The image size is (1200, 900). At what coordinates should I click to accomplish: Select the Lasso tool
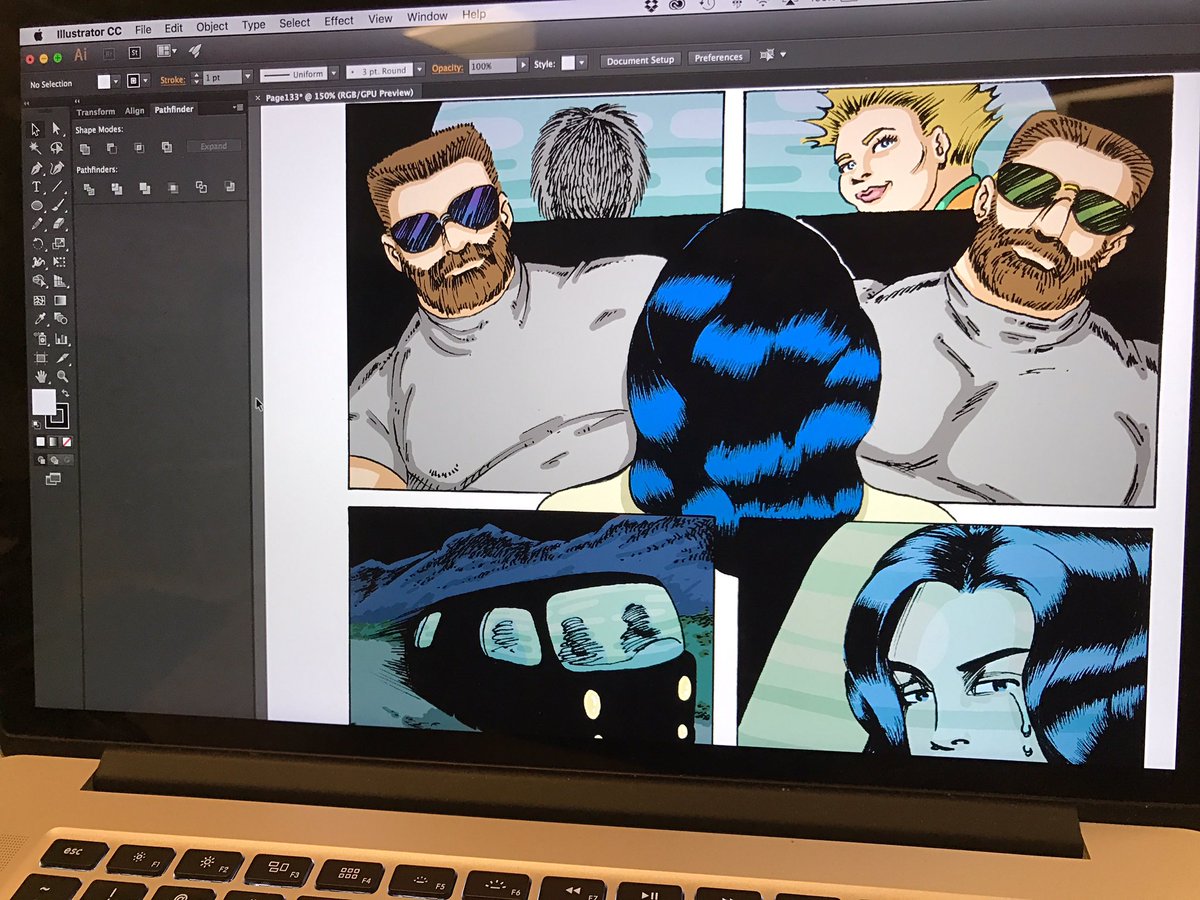pyautogui.click(x=58, y=148)
